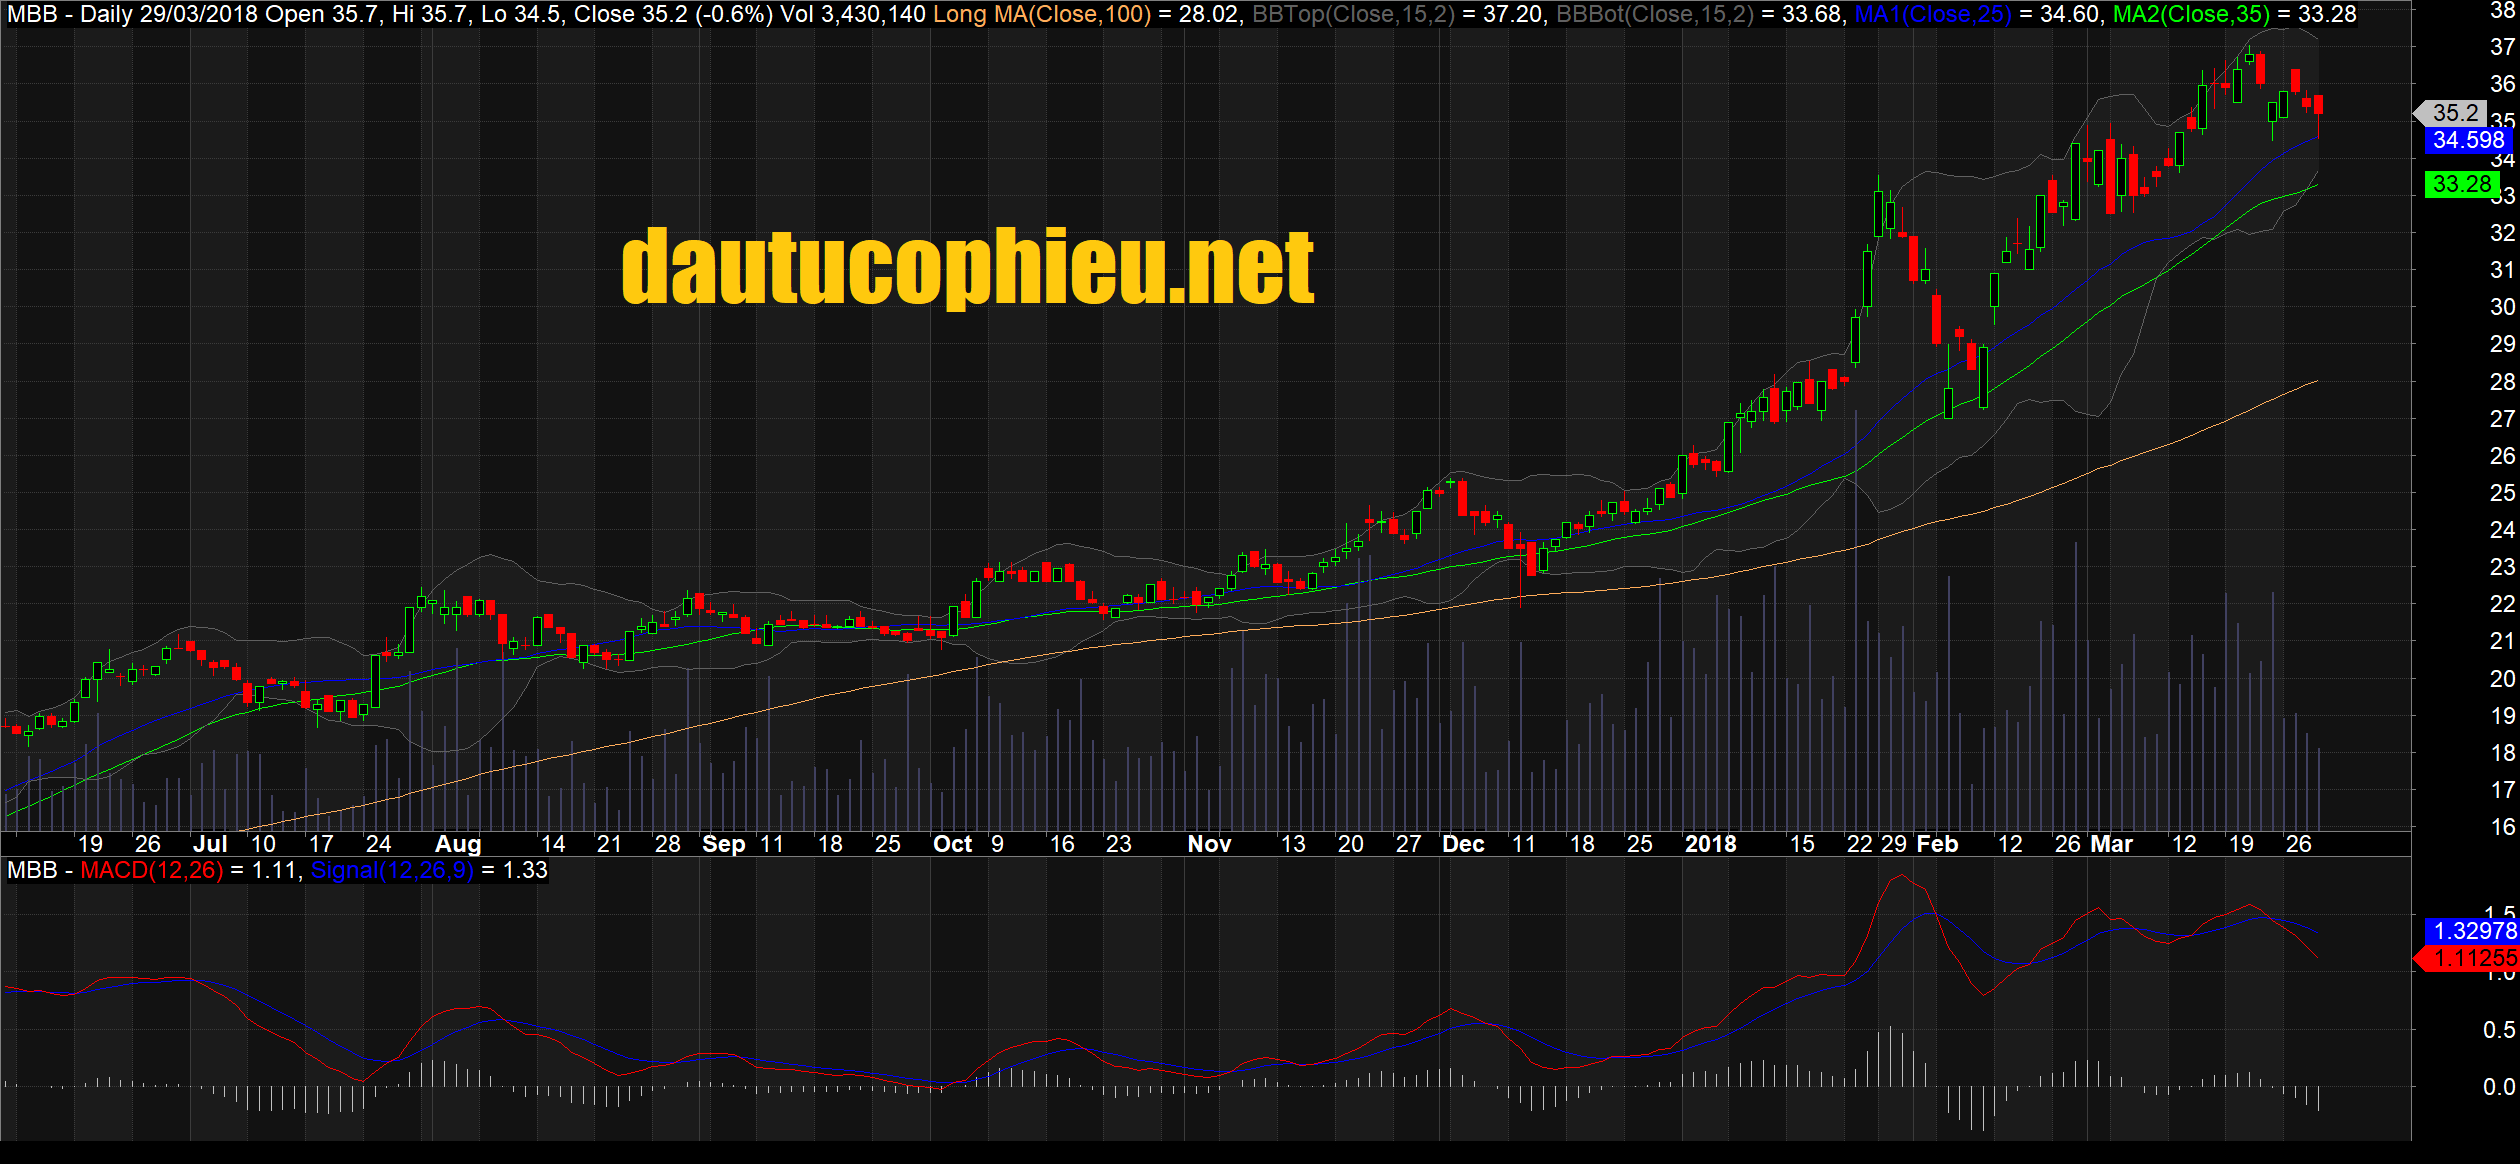Click the 25 price axis label

[x=2502, y=493]
